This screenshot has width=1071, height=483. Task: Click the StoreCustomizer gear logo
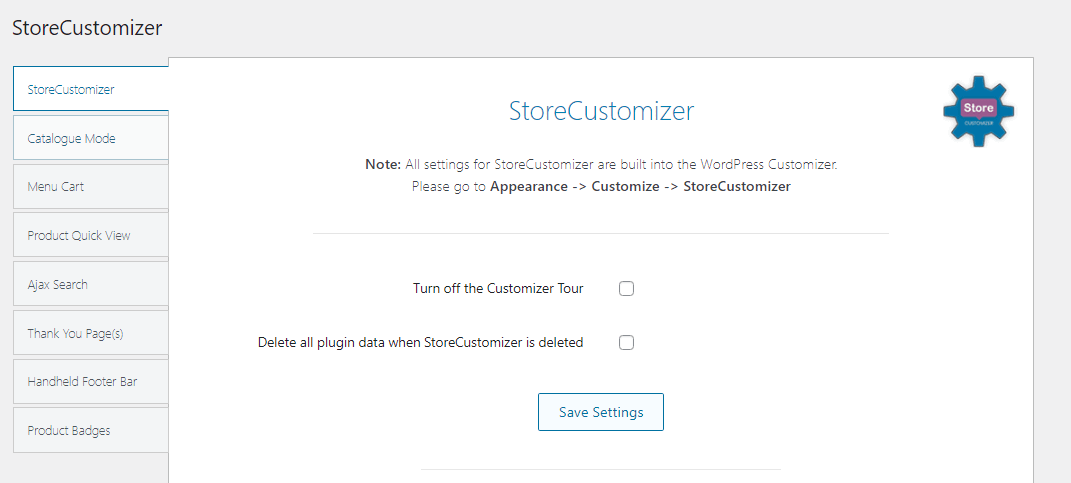click(978, 111)
